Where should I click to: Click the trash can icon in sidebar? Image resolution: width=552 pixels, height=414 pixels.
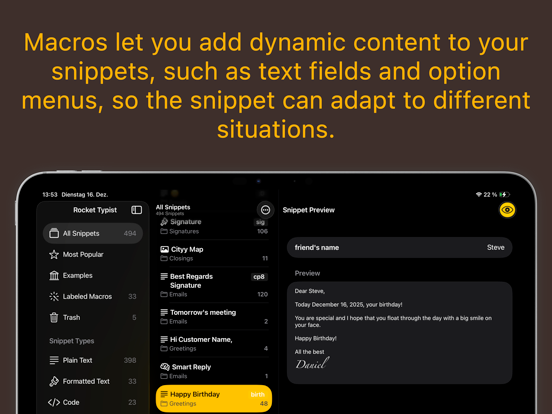pos(54,318)
